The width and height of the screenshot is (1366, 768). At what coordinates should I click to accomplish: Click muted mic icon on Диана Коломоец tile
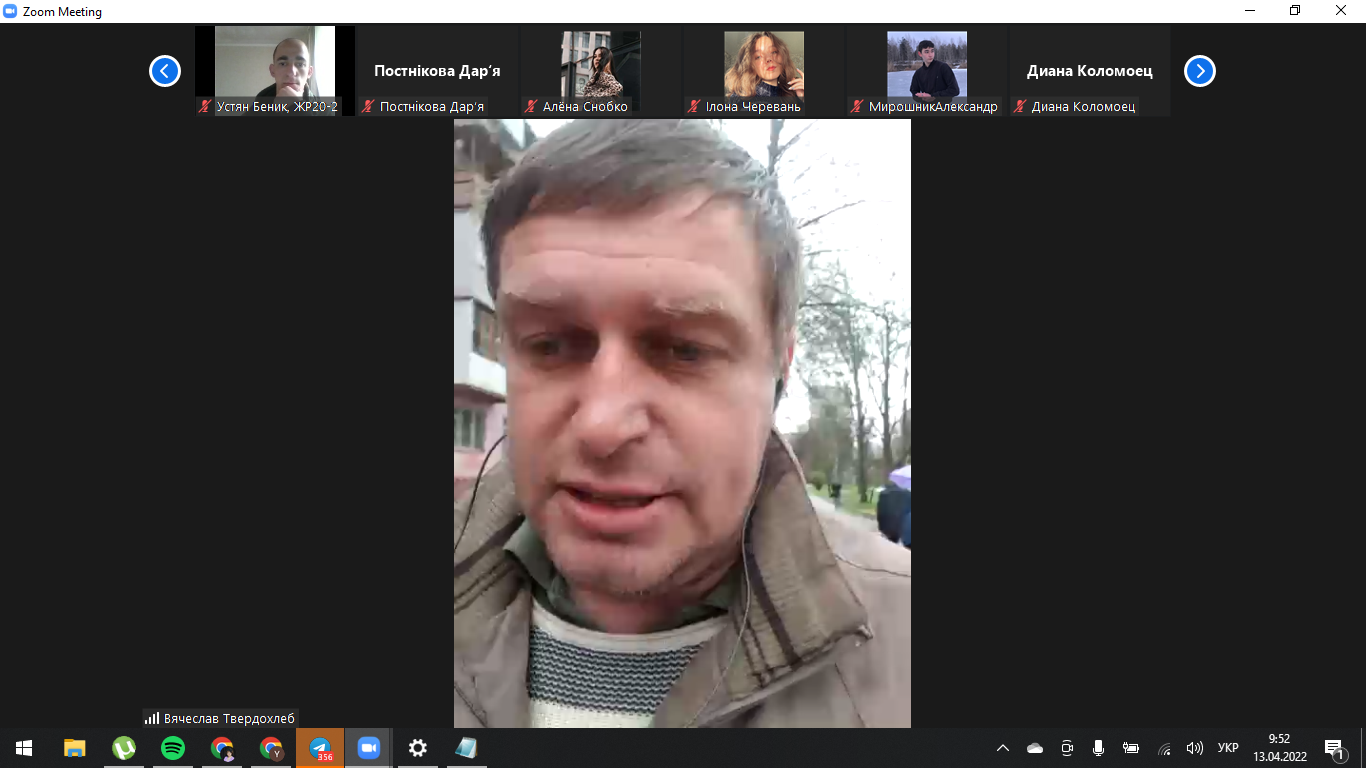pyautogui.click(x=1020, y=106)
